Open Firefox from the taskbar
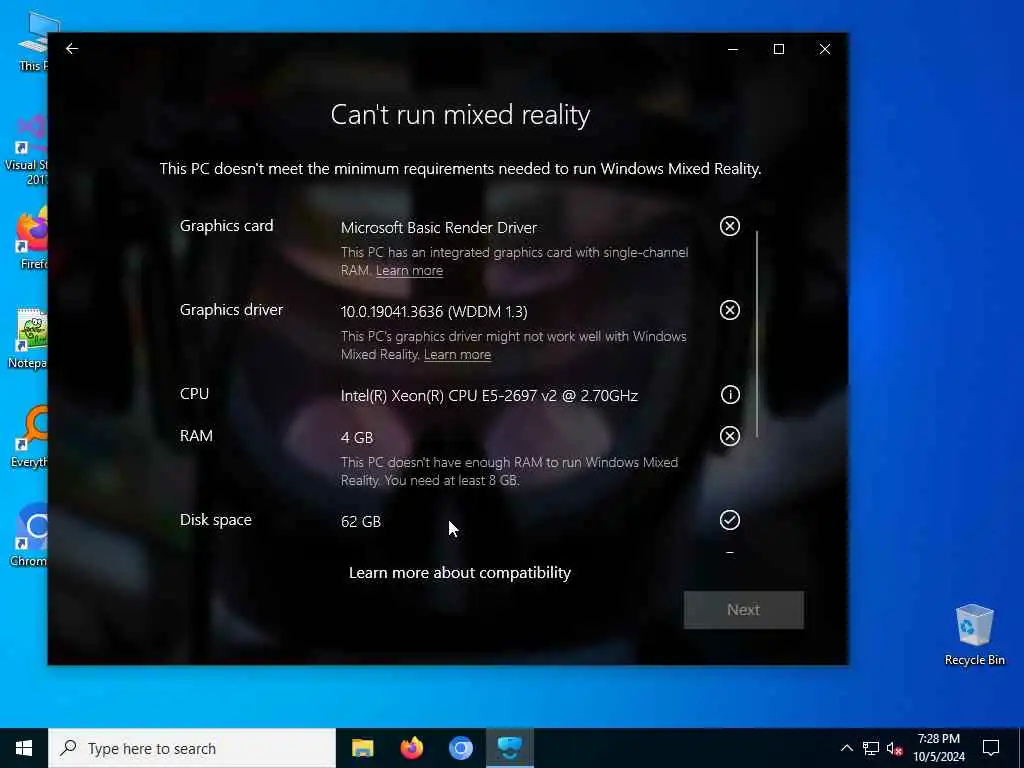 [x=411, y=748]
